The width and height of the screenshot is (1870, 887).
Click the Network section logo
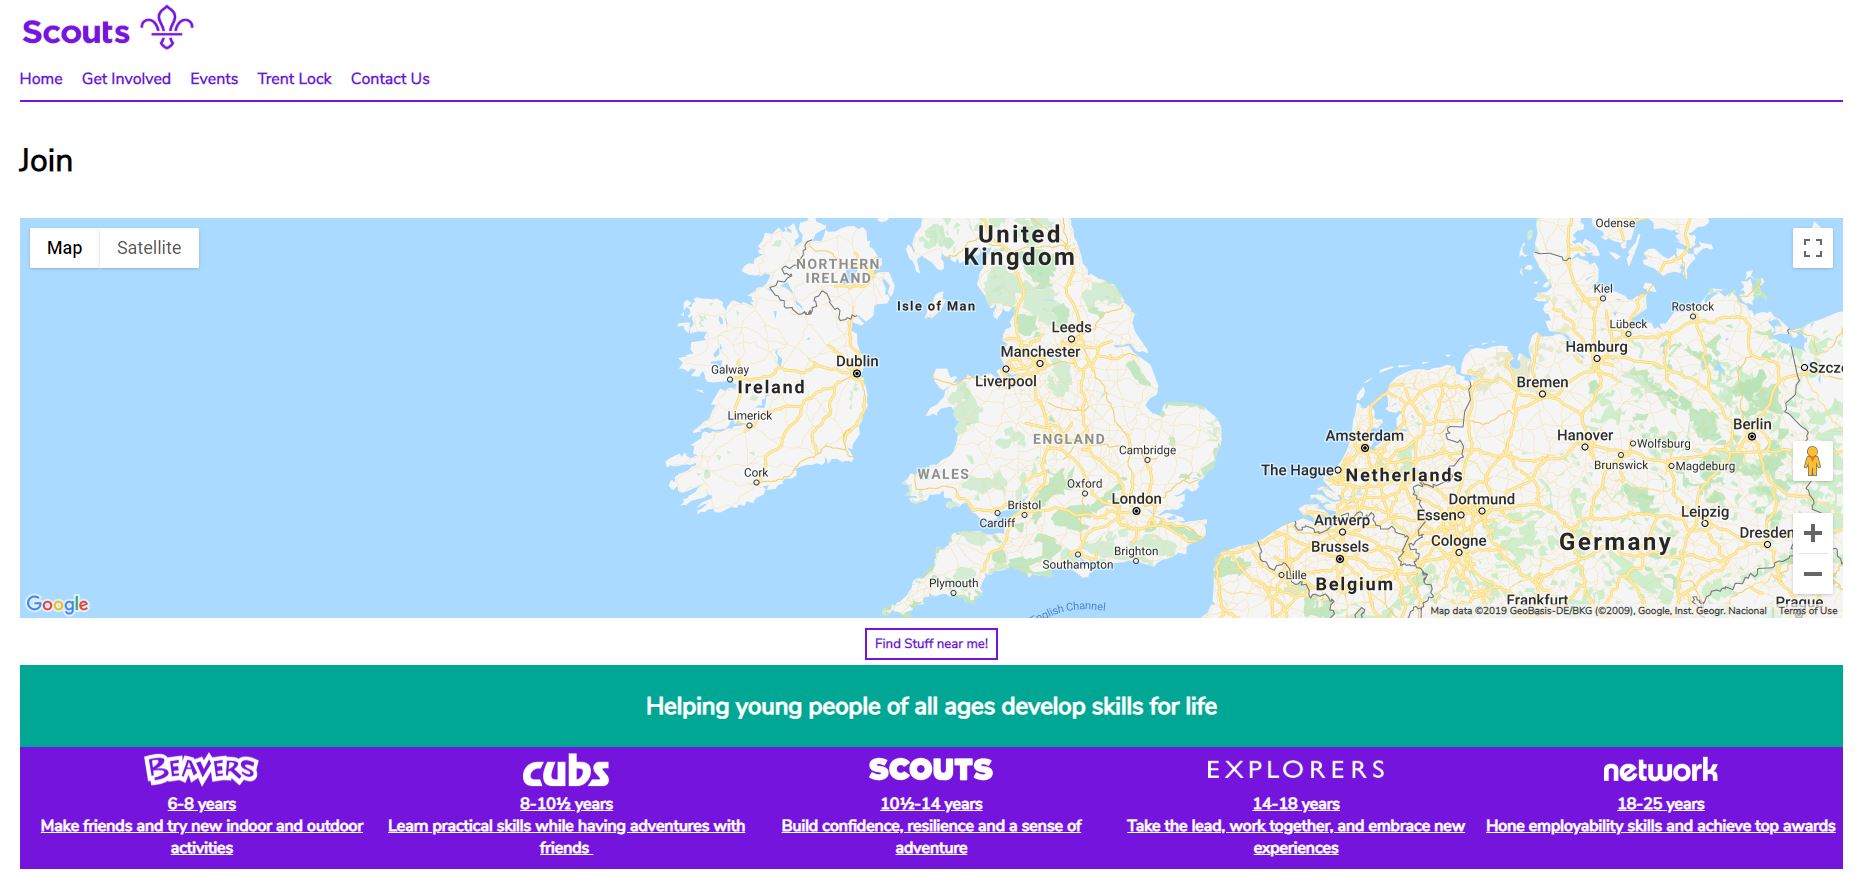[1660, 770]
